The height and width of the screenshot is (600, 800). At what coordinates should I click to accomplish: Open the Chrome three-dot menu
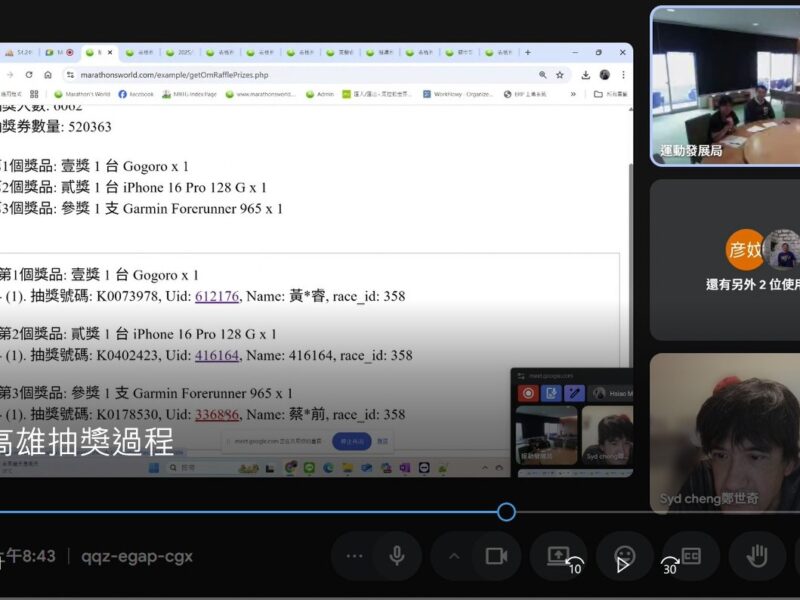coord(623,74)
